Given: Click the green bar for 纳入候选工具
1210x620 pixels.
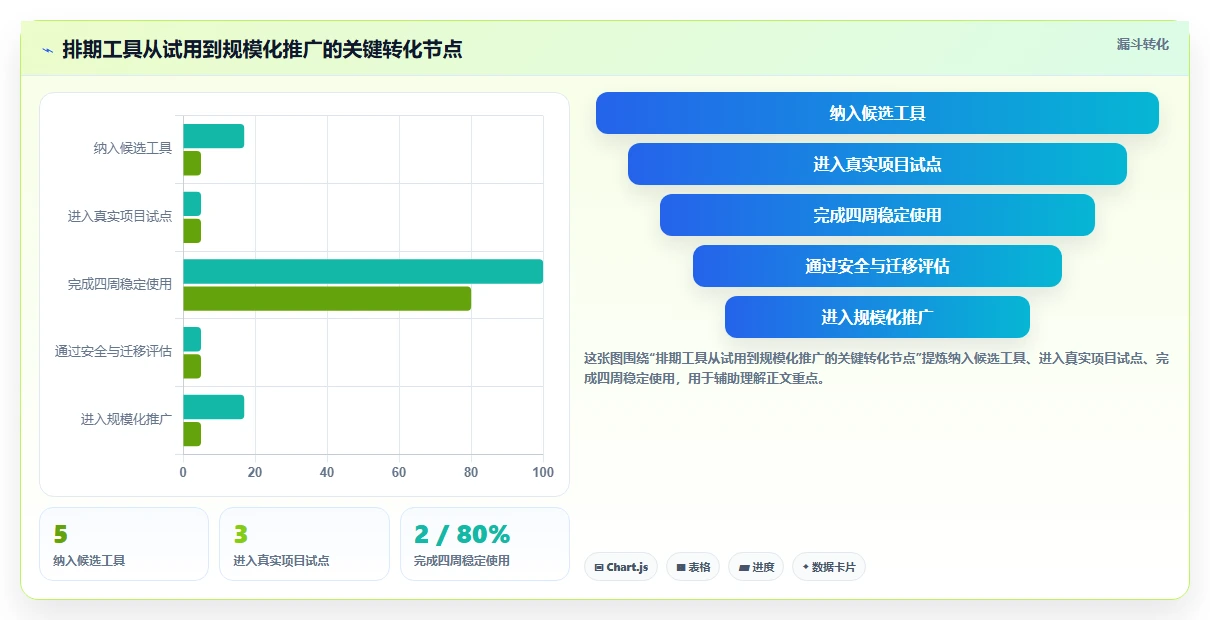Looking at the screenshot, I should pyautogui.click(x=192, y=163).
